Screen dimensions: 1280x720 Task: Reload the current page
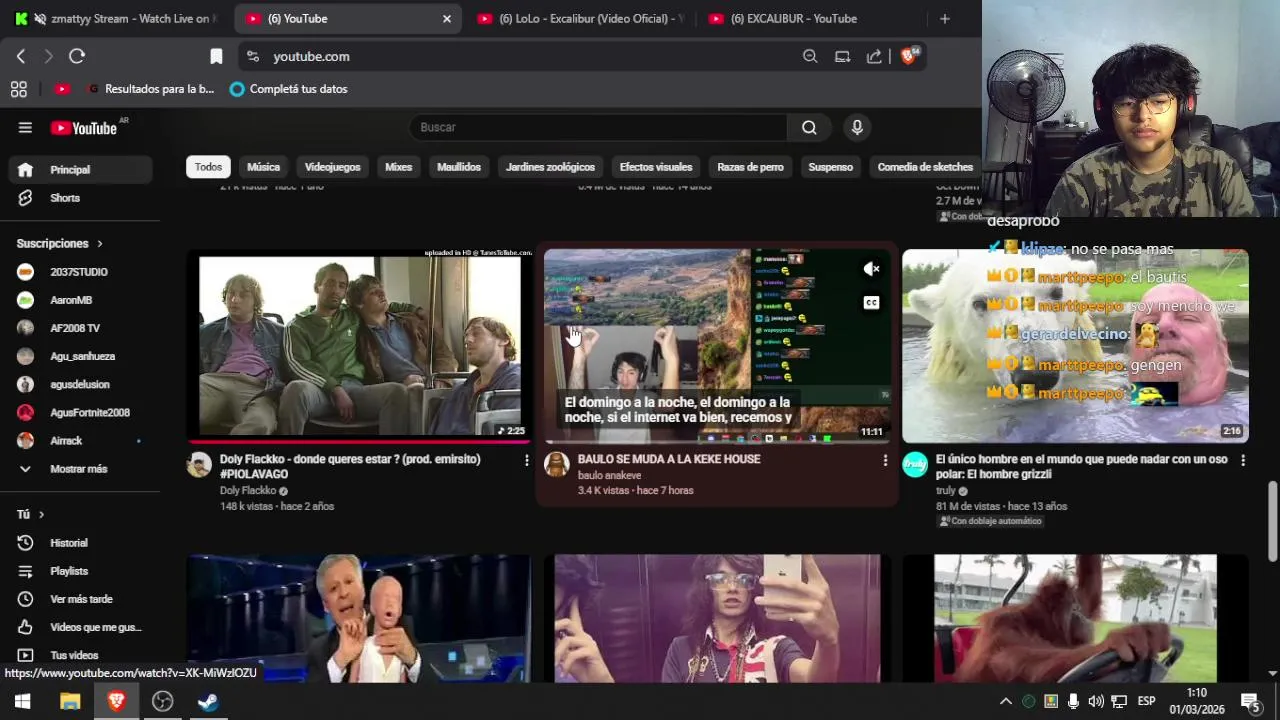(x=77, y=56)
